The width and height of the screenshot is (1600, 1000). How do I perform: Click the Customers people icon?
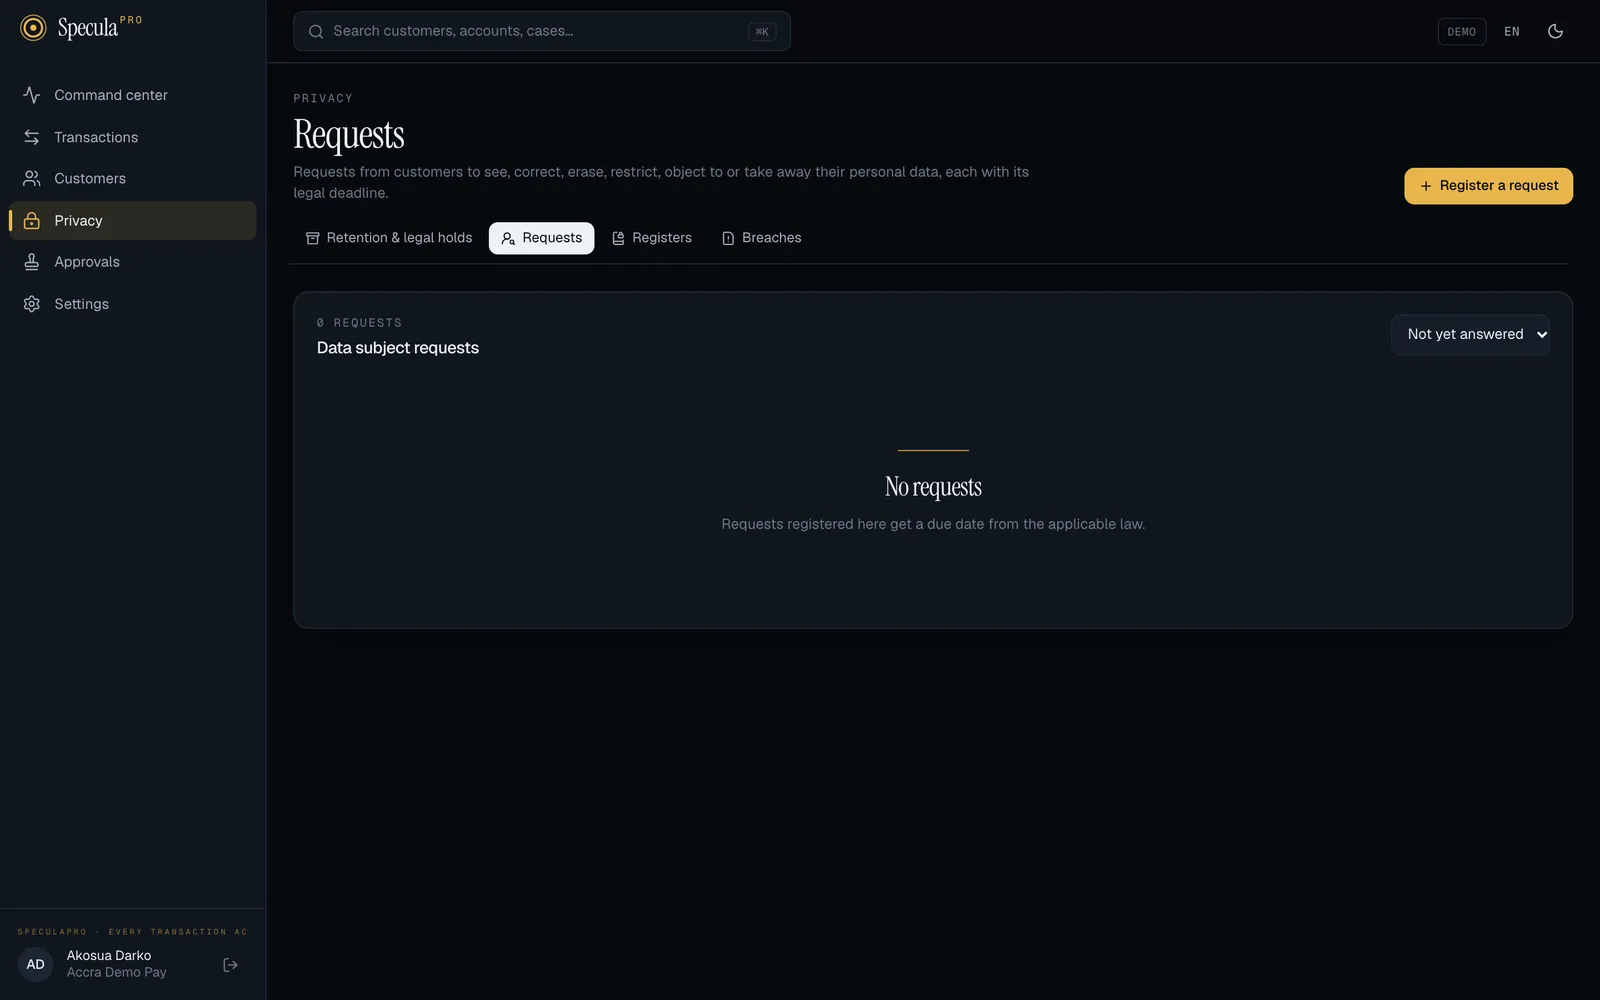tap(32, 179)
